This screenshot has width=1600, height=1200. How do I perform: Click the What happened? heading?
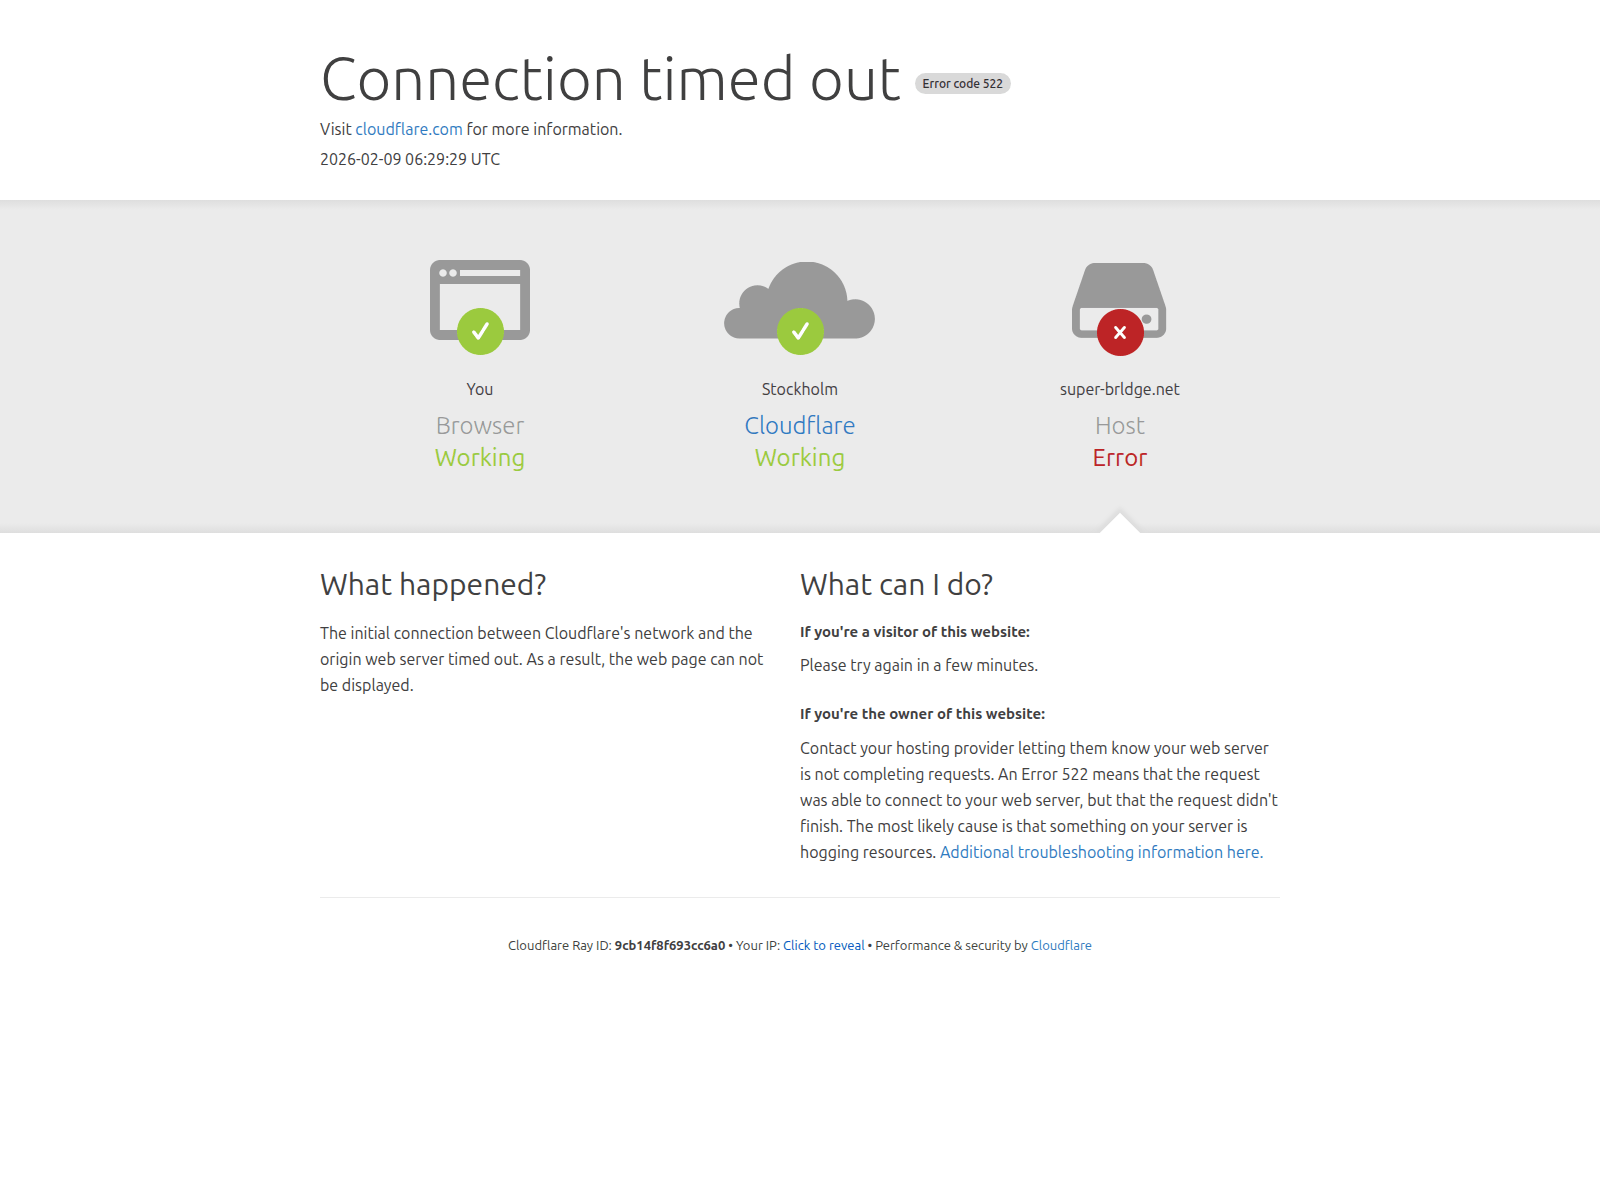tap(433, 585)
